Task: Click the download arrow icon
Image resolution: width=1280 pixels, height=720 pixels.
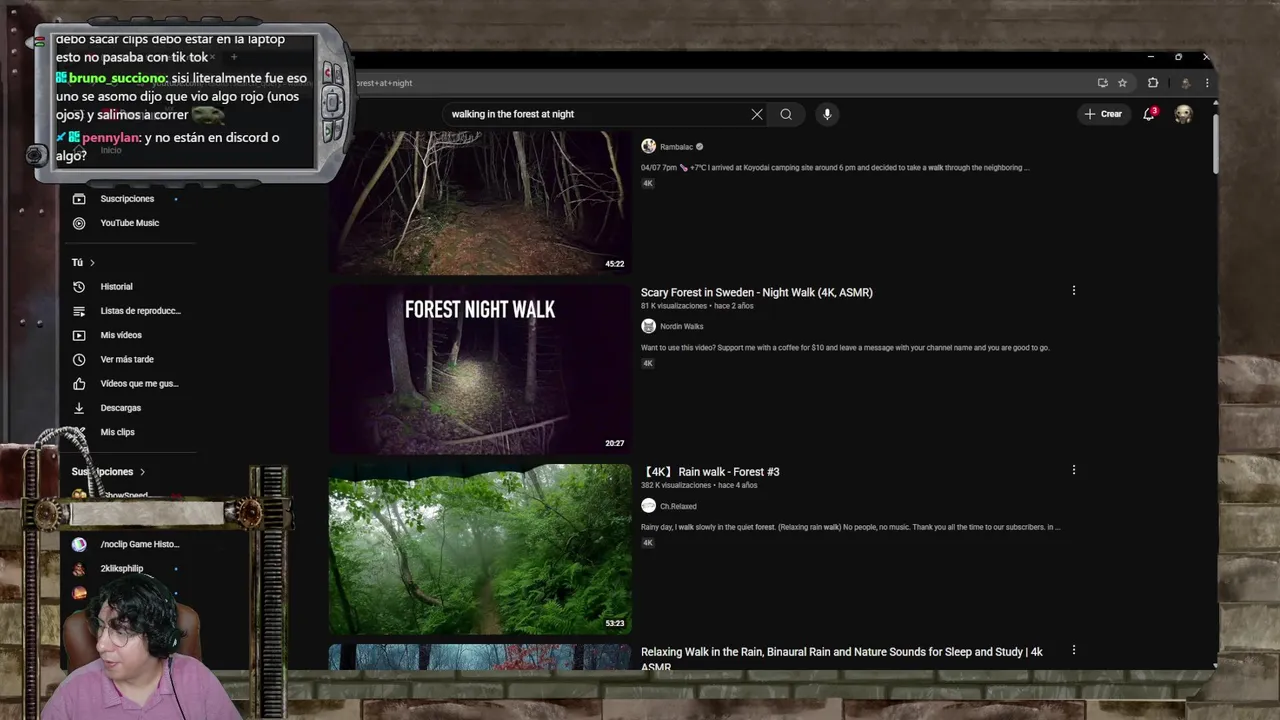Action: coord(79,408)
